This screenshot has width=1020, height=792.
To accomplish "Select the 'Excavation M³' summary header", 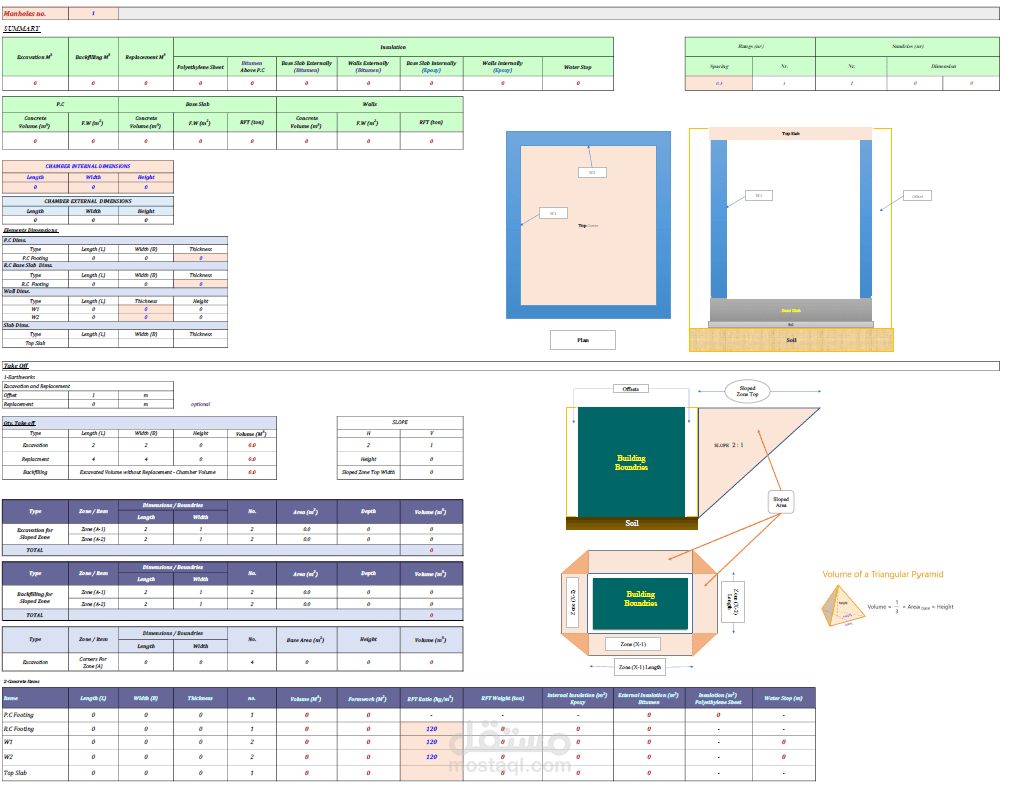I will point(35,57).
